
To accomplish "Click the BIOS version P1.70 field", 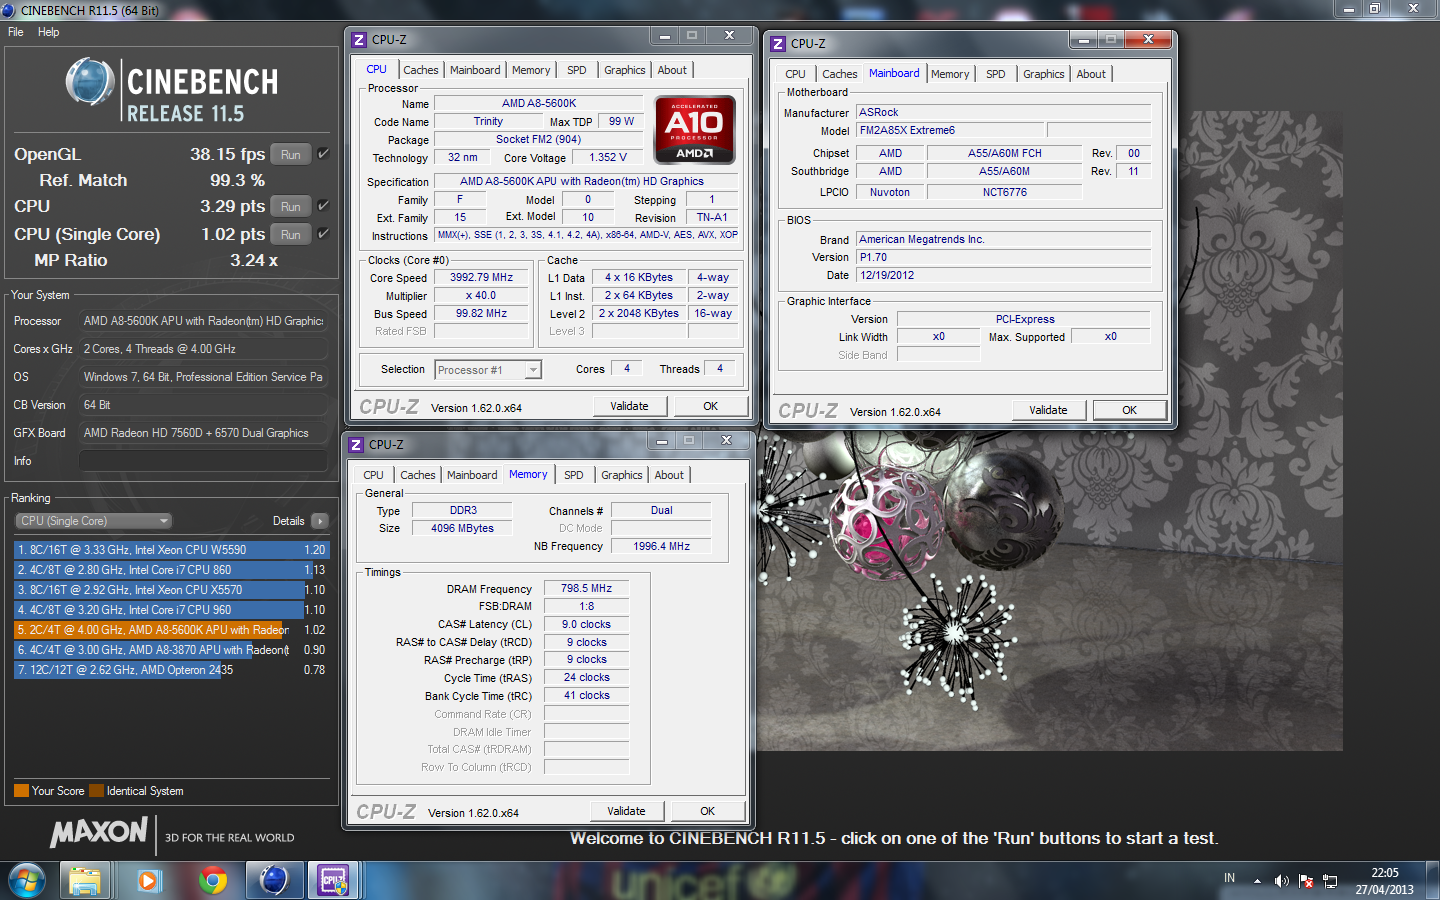I will click(1004, 257).
